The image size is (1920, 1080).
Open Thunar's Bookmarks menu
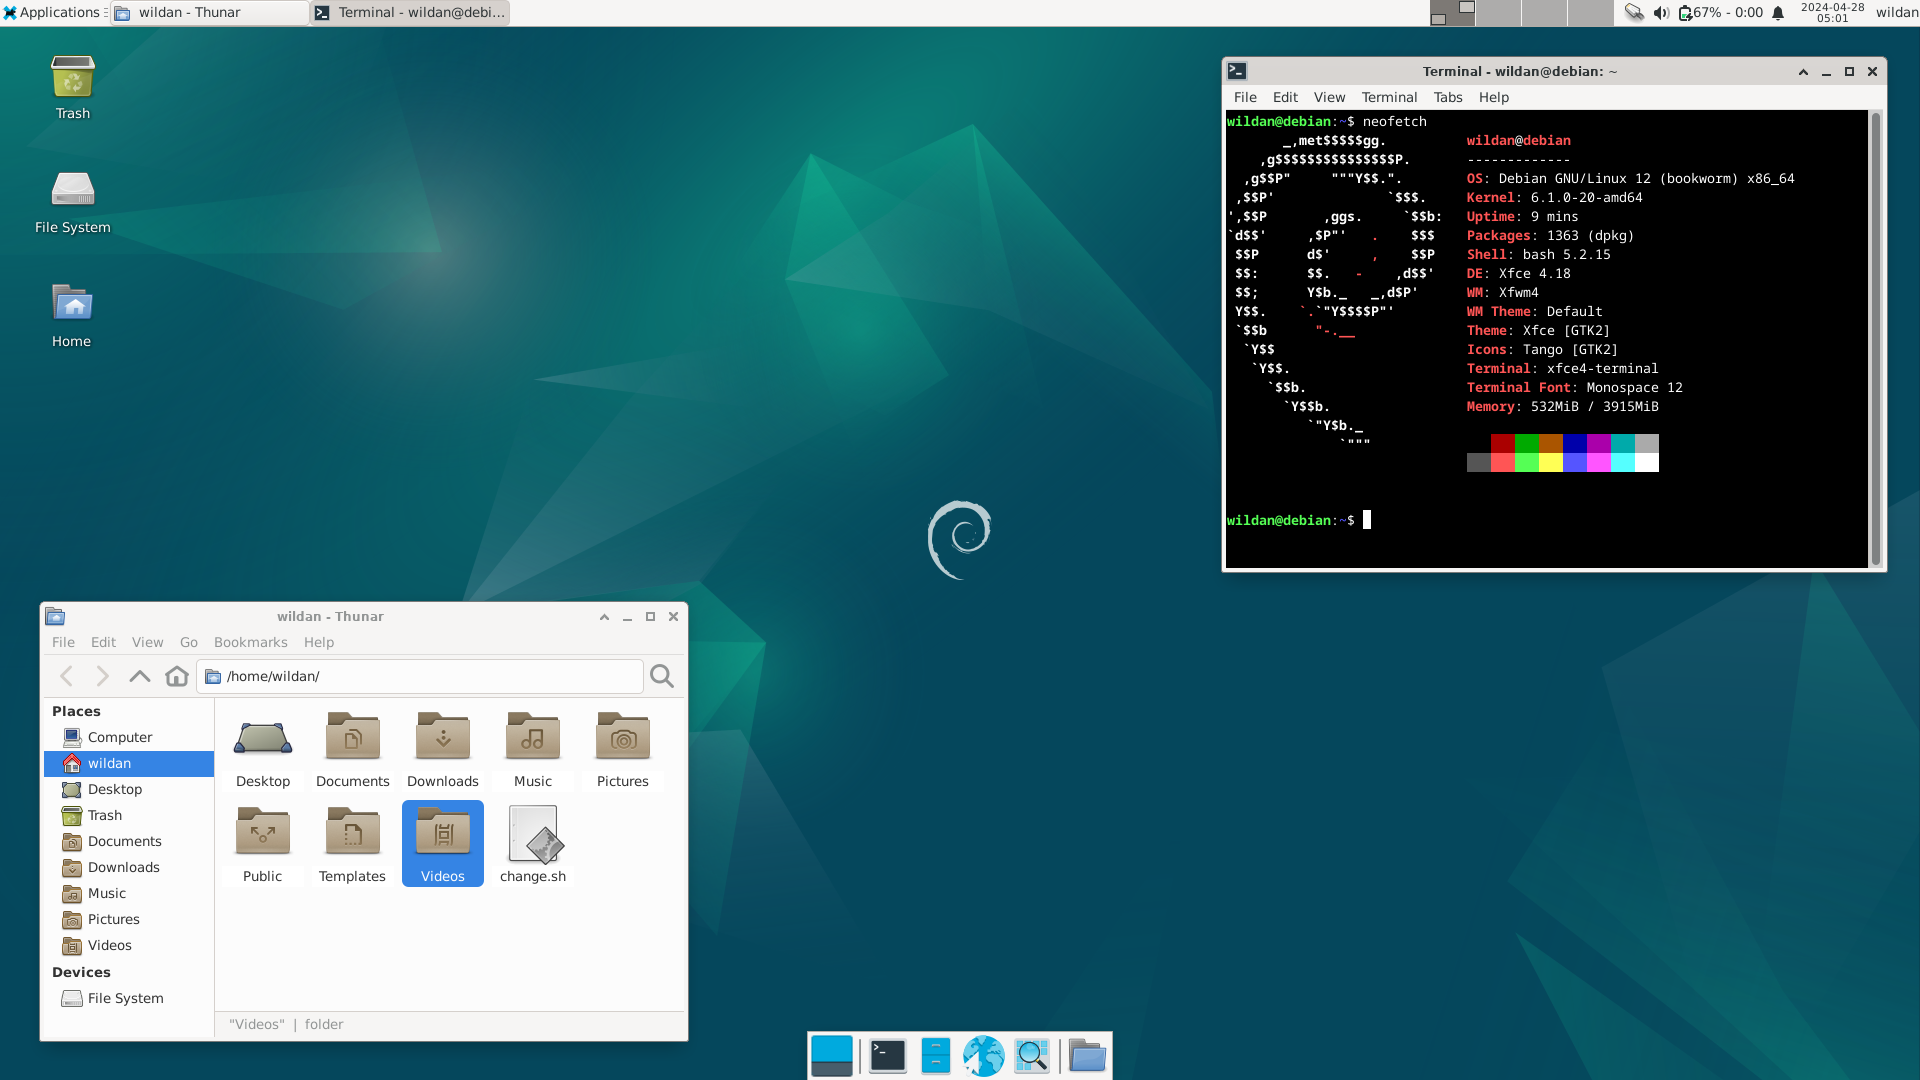[251, 642]
